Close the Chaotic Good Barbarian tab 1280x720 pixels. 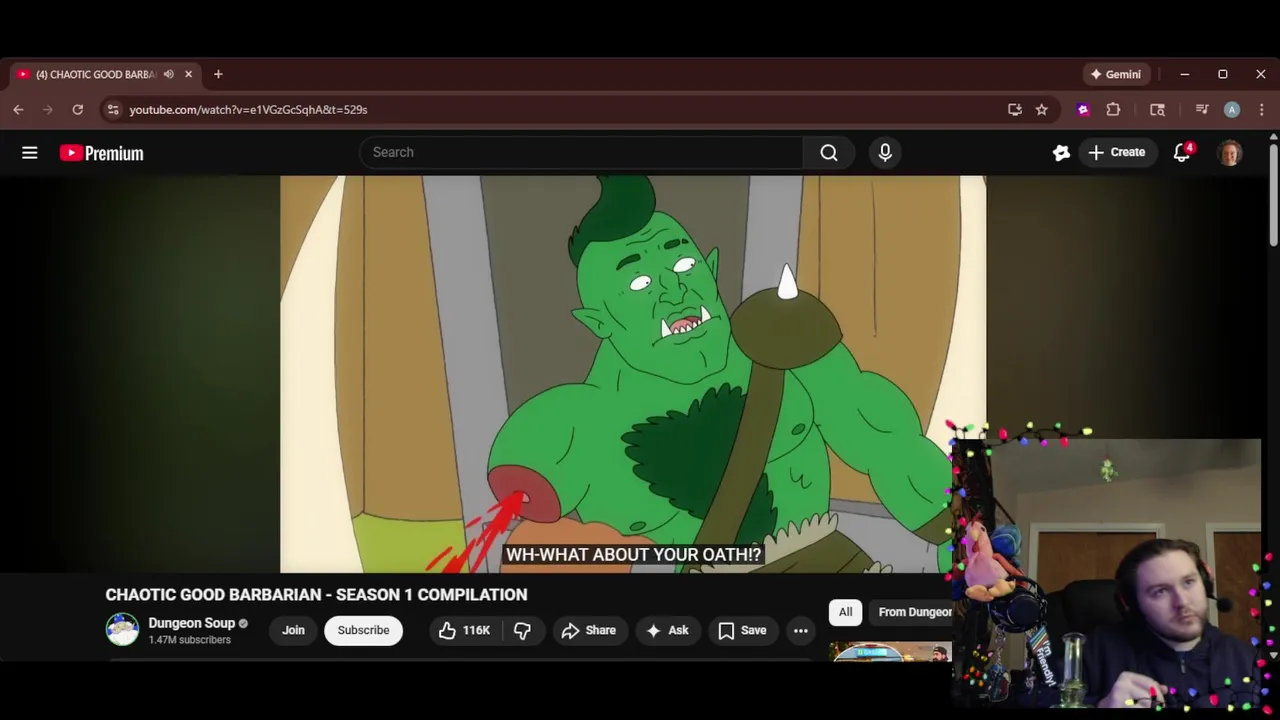coord(188,74)
